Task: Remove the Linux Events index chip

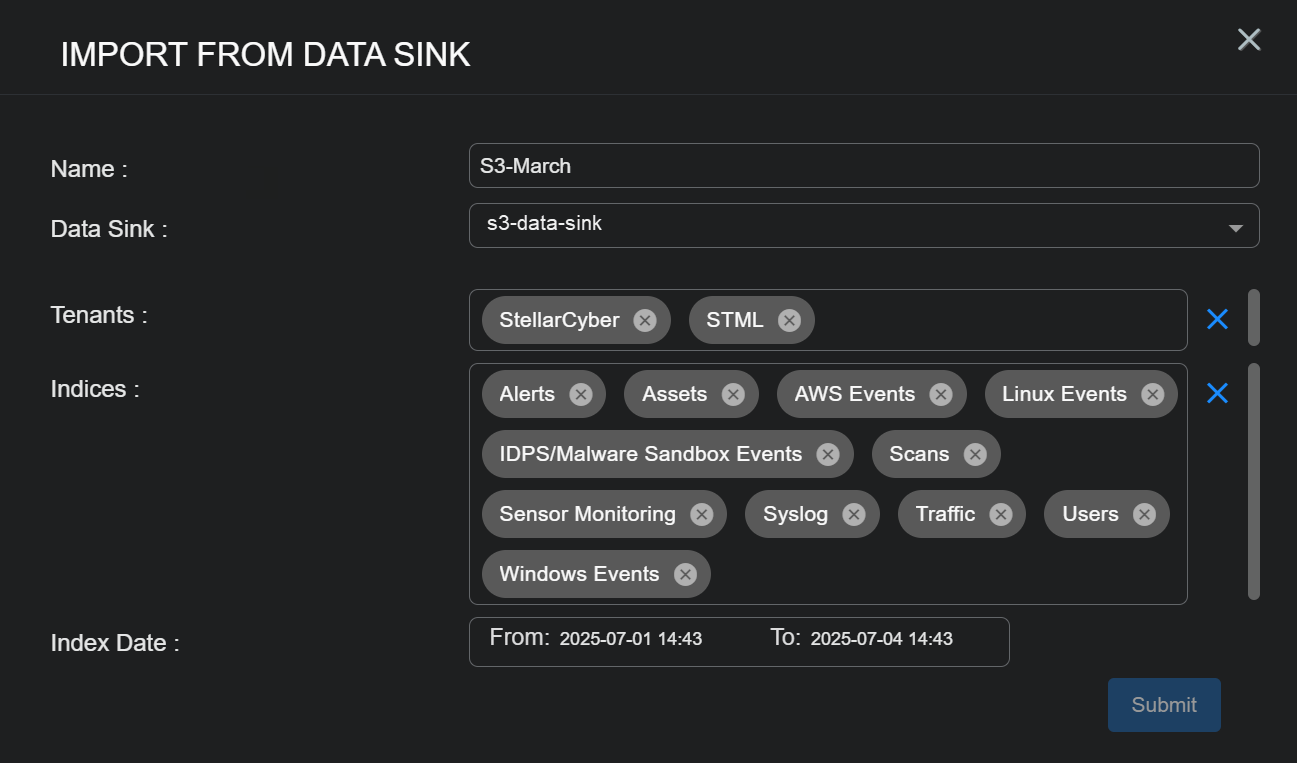Action: (1153, 394)
